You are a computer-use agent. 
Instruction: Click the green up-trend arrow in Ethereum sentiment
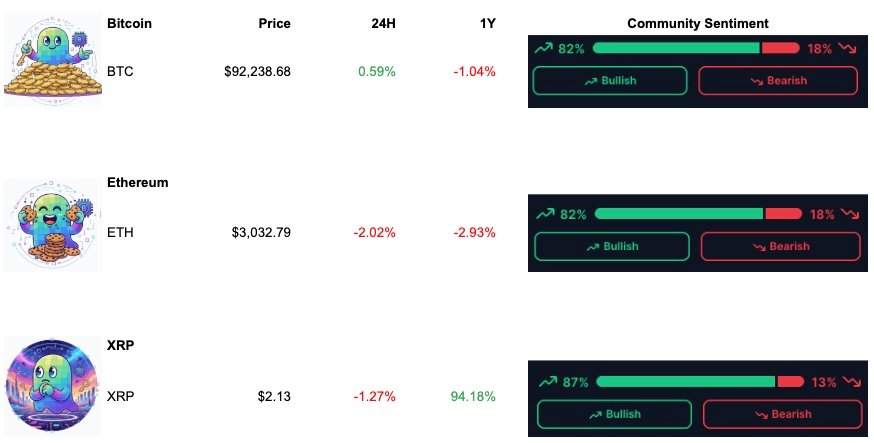tap(545, 214)
